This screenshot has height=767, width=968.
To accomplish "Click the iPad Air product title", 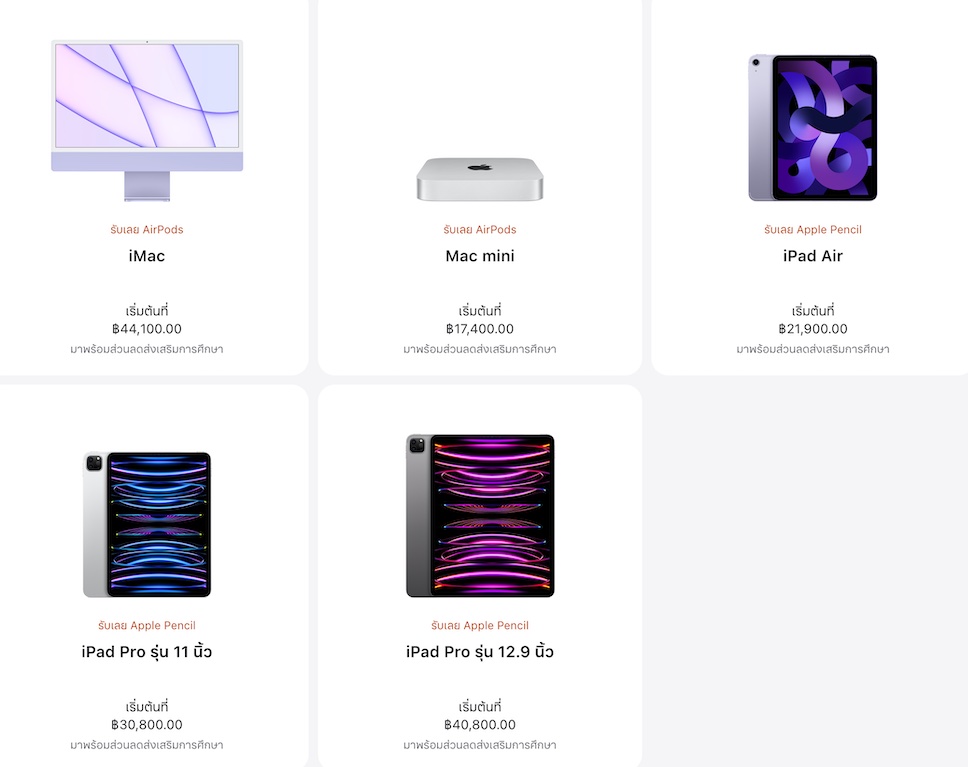I will pyautogui.click(x=812, y=256).
